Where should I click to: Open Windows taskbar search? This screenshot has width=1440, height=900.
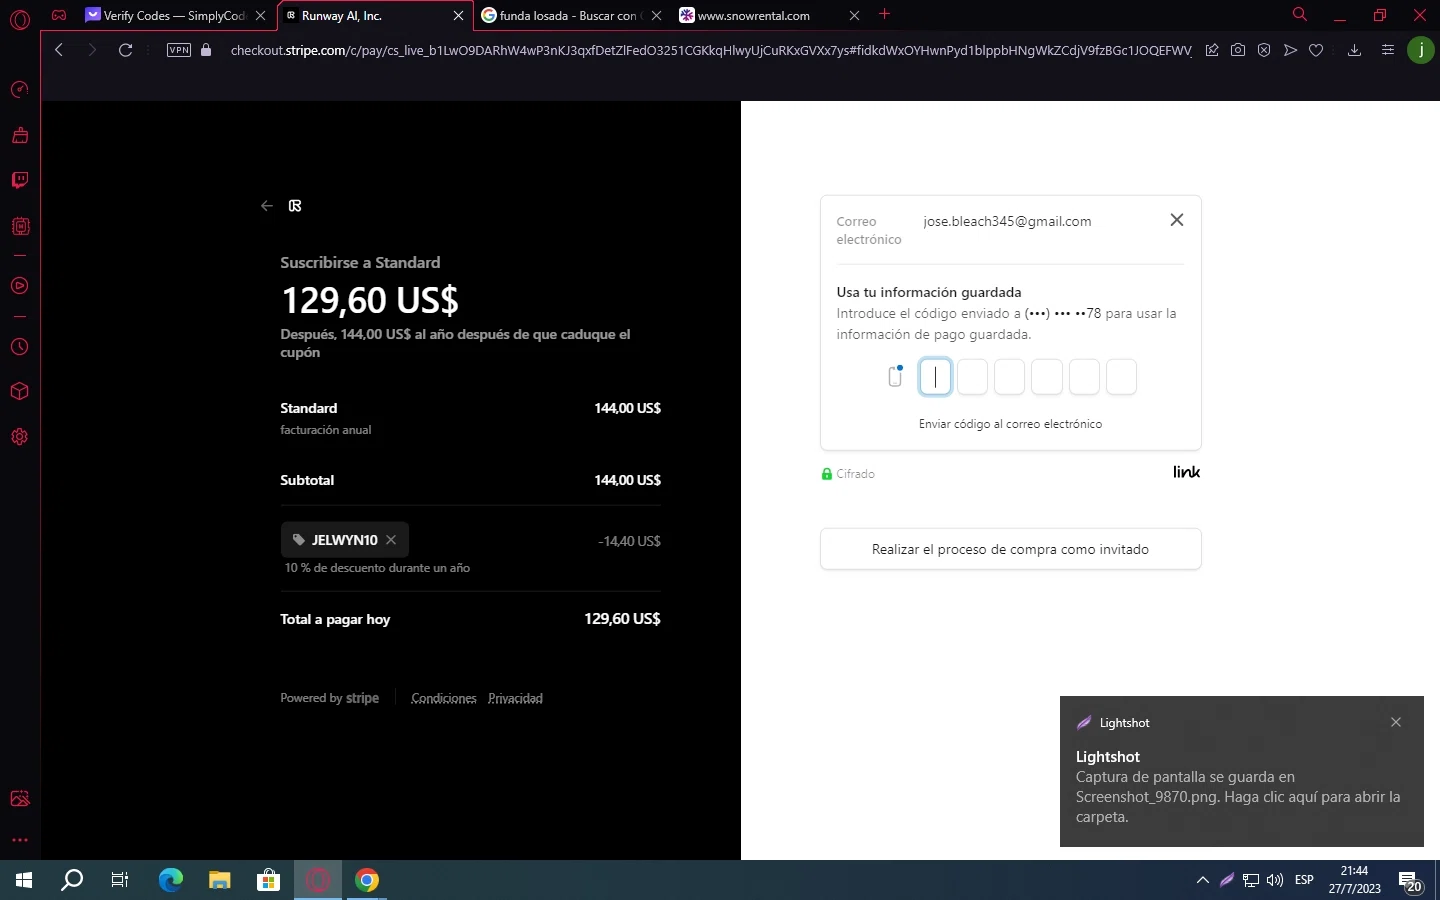point(72,880)
